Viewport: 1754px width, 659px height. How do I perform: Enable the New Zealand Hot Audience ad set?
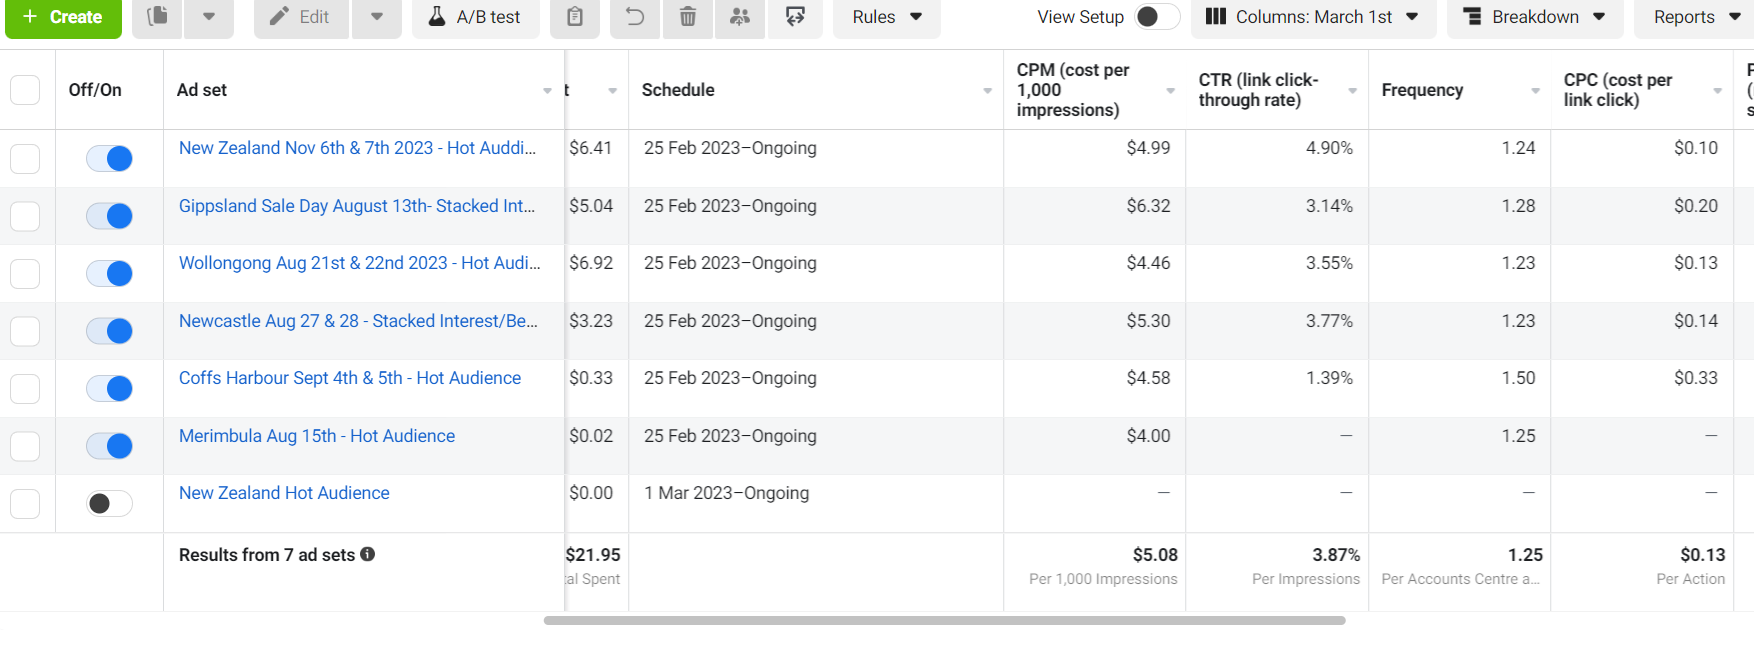(x=109, y=503)
